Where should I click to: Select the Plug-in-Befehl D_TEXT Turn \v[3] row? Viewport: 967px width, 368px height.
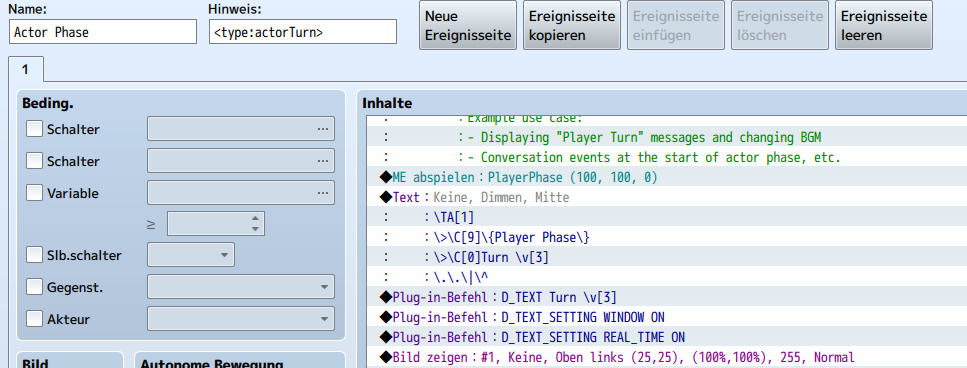(667, 298)
